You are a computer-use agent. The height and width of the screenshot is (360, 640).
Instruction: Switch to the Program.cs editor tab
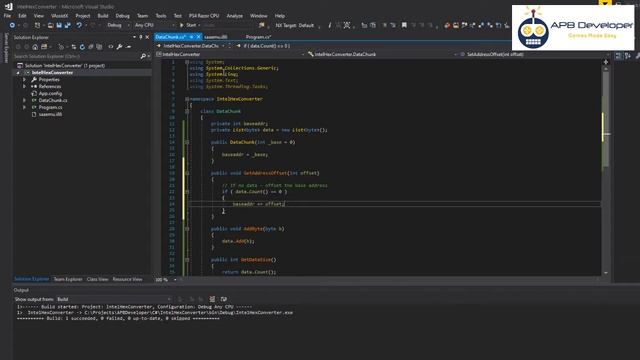tap(258, 37)
